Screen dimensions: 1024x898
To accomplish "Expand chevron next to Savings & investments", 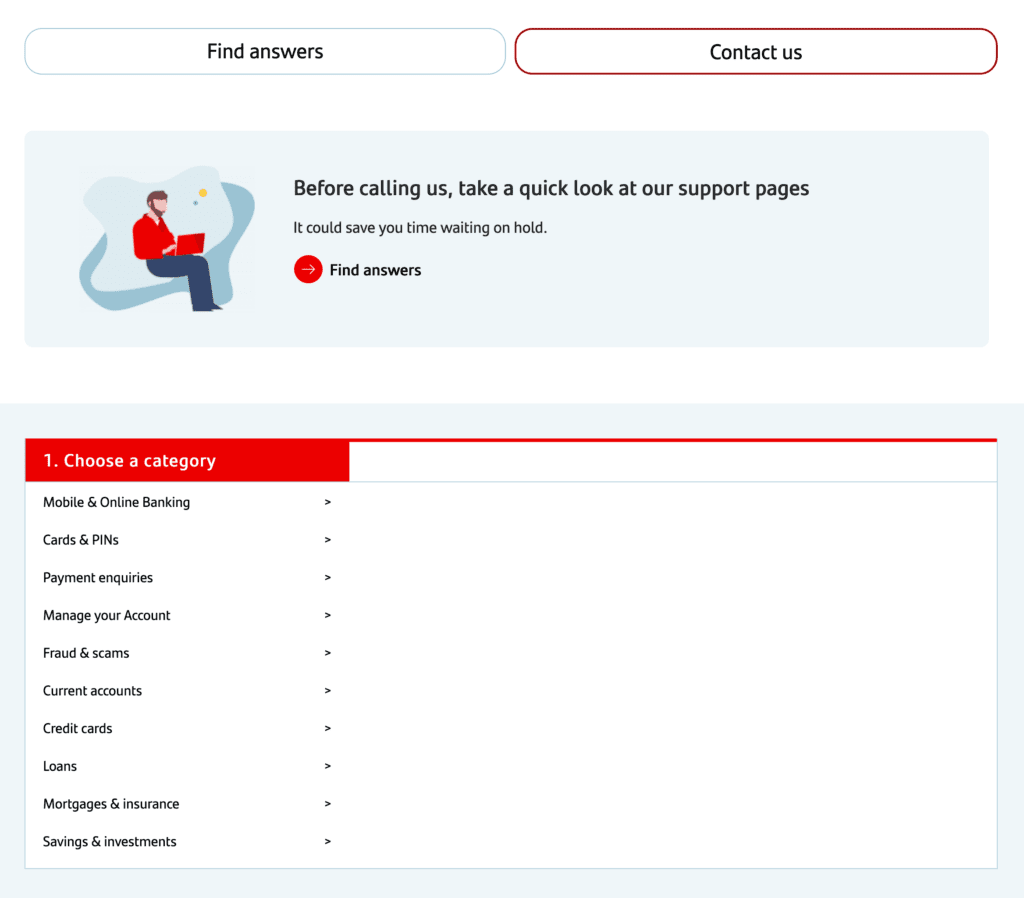I will (x=328, y=842).
